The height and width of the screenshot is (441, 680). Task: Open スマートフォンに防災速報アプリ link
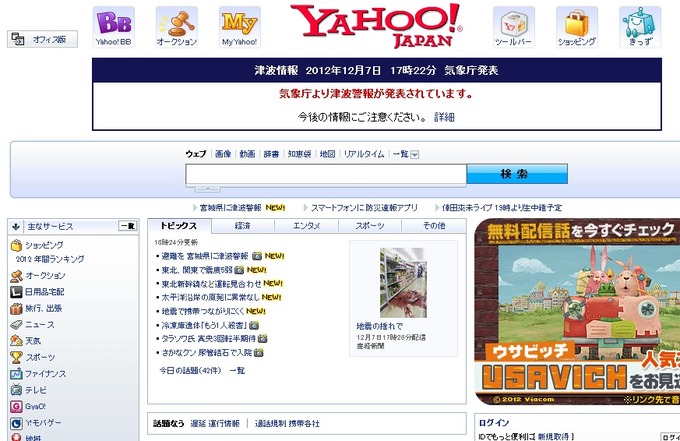[364, 208]
